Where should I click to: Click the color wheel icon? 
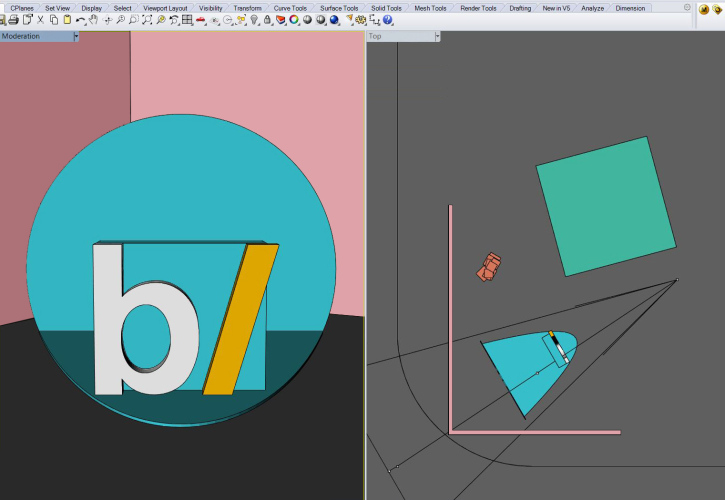click(294, 20)
